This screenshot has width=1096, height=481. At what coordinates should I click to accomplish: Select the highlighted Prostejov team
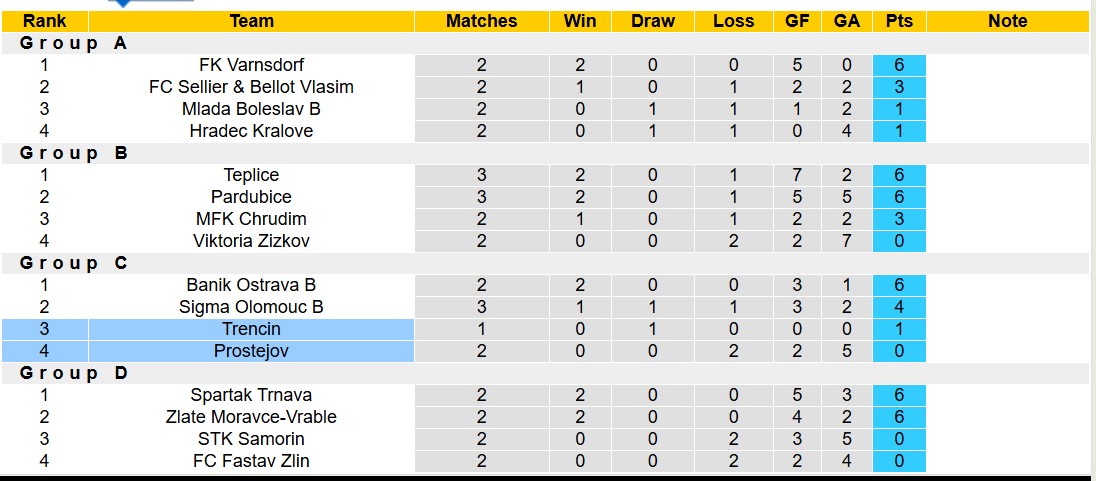pos(251,351)
